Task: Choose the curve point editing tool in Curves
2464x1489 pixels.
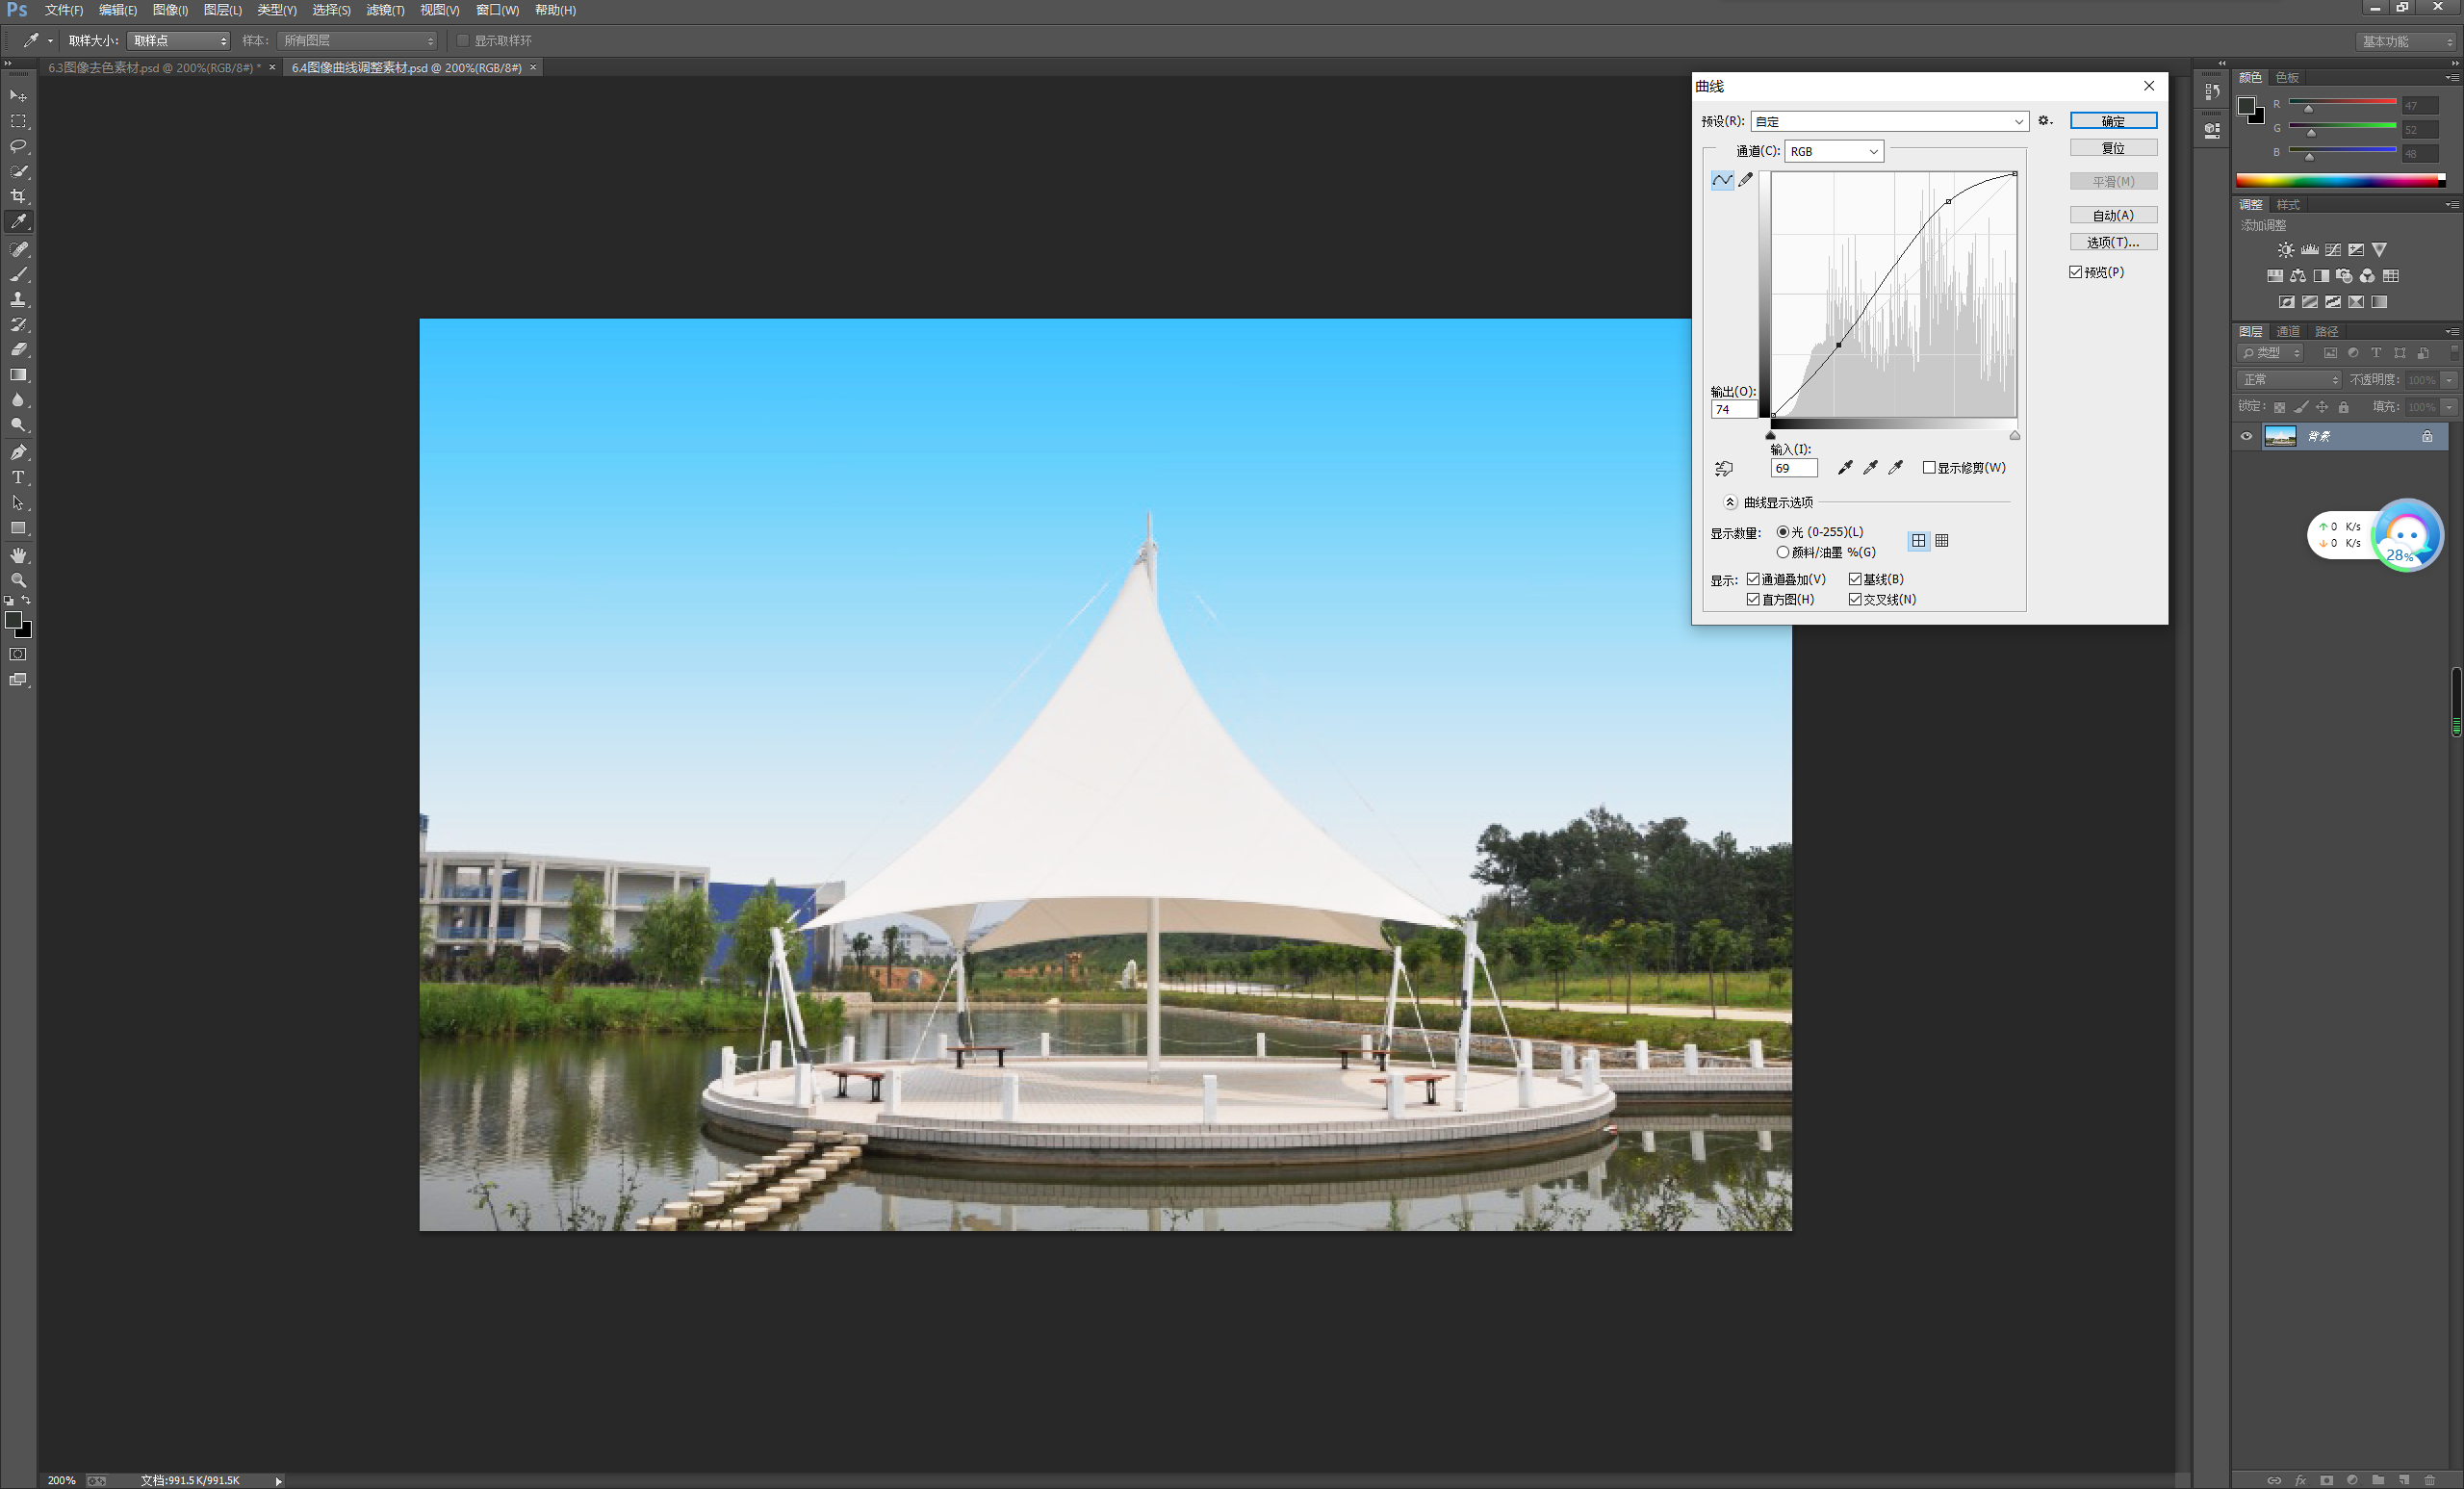Action: pyautogui.click(x=1722, y=180)
